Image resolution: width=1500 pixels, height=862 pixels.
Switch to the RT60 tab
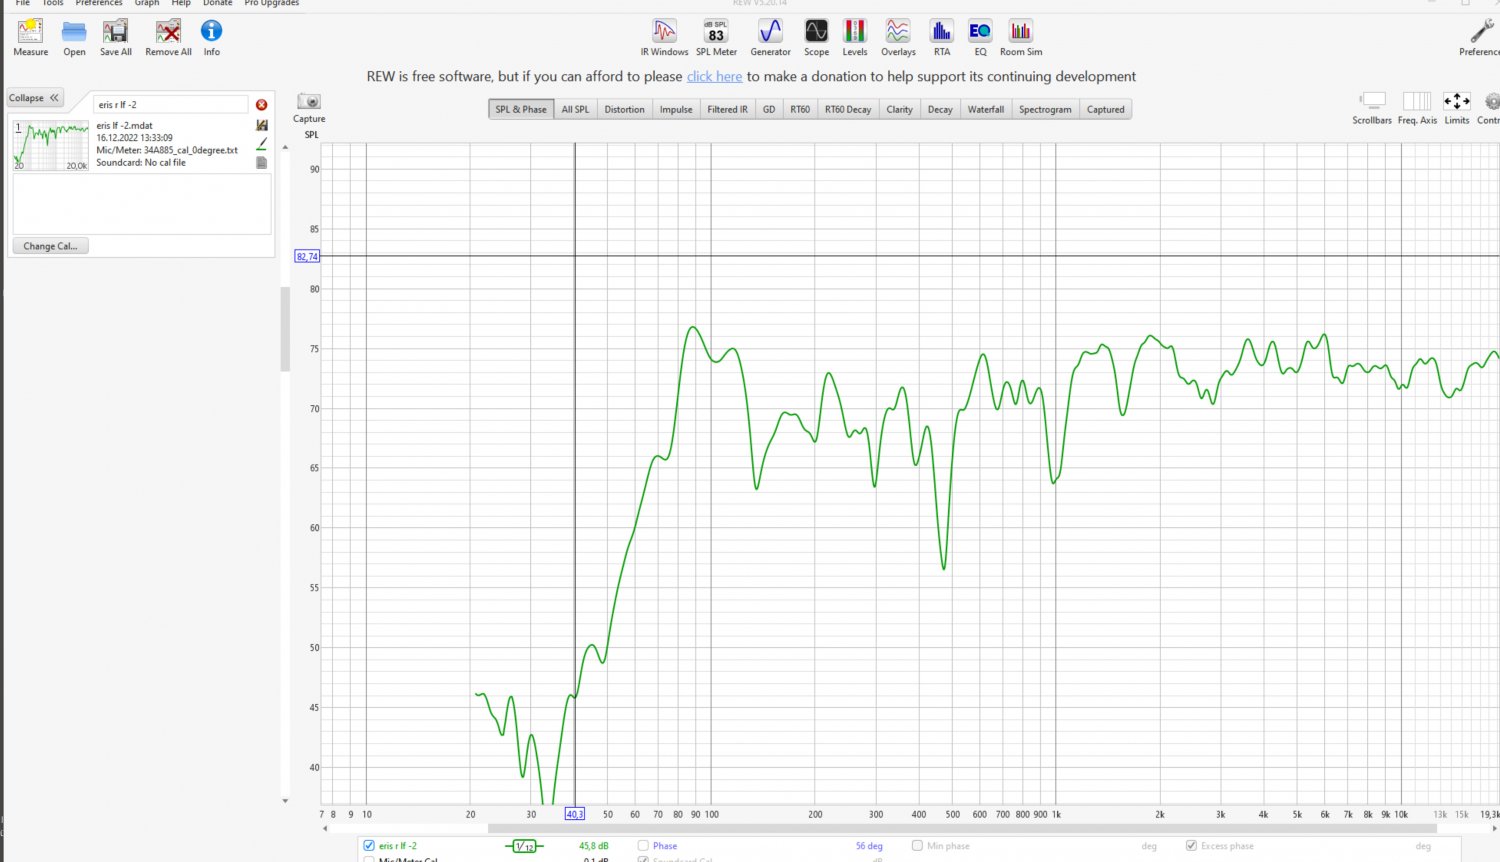[800, 109]
